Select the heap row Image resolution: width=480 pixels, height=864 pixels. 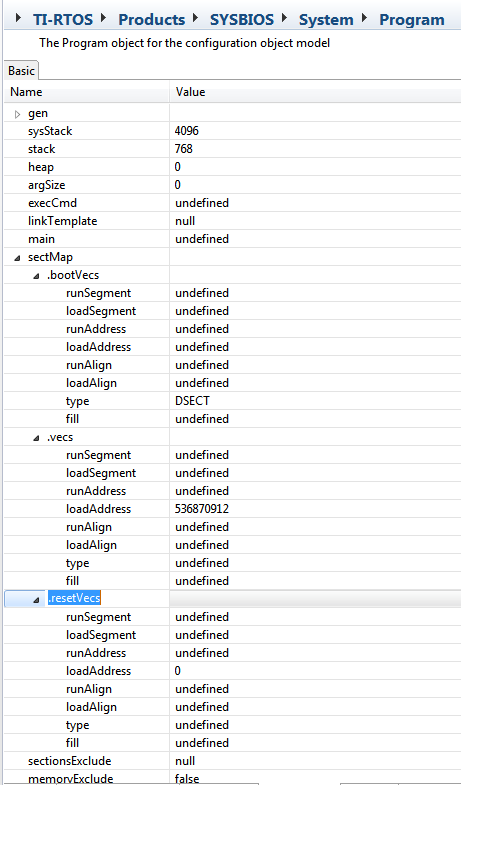click(233, 167)
